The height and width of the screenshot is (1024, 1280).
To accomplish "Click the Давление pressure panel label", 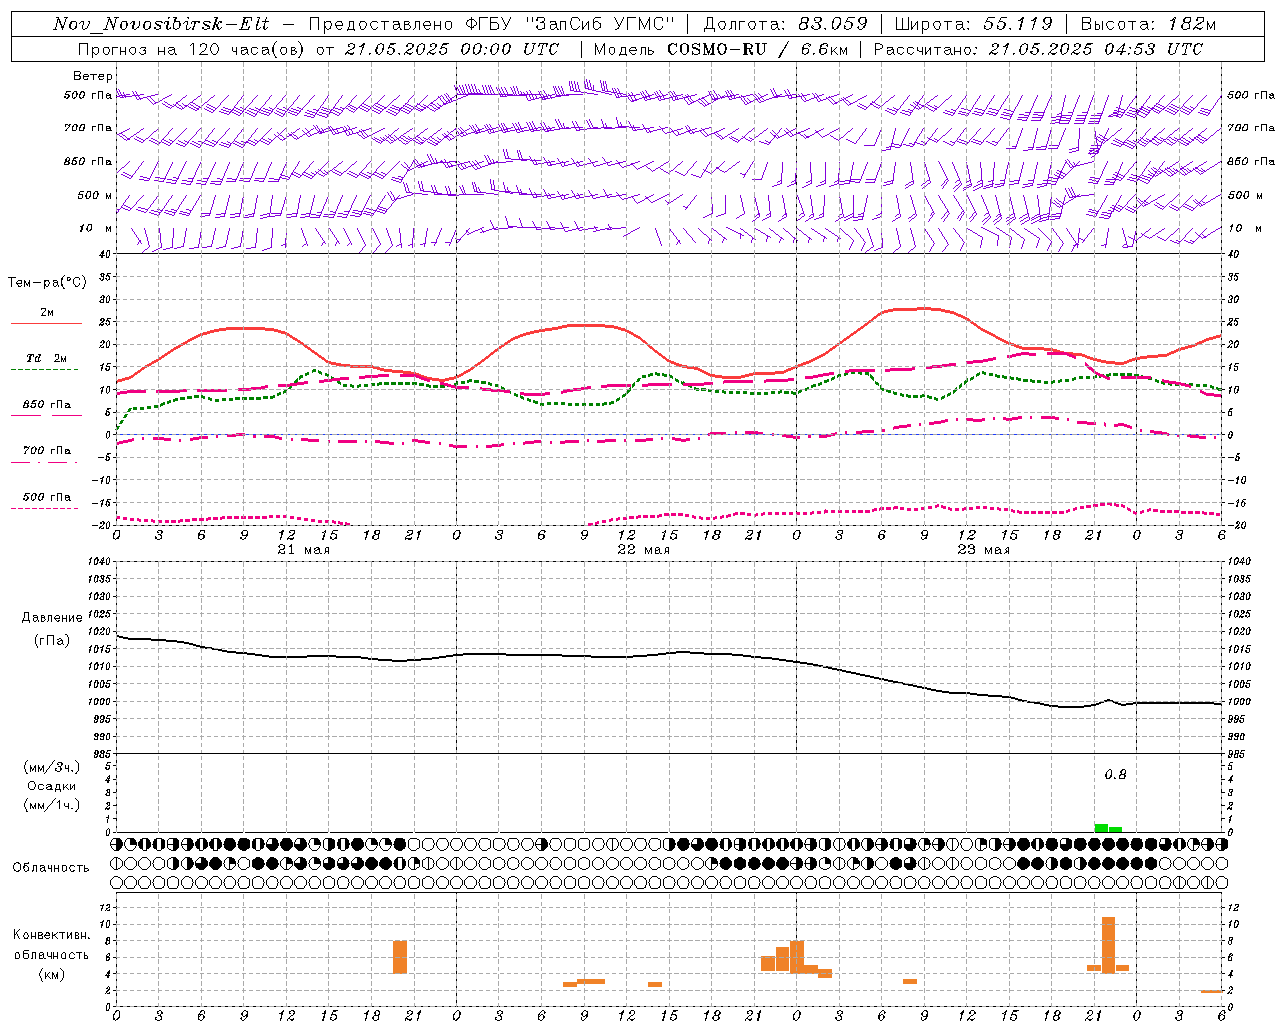I will pos(52,618).
